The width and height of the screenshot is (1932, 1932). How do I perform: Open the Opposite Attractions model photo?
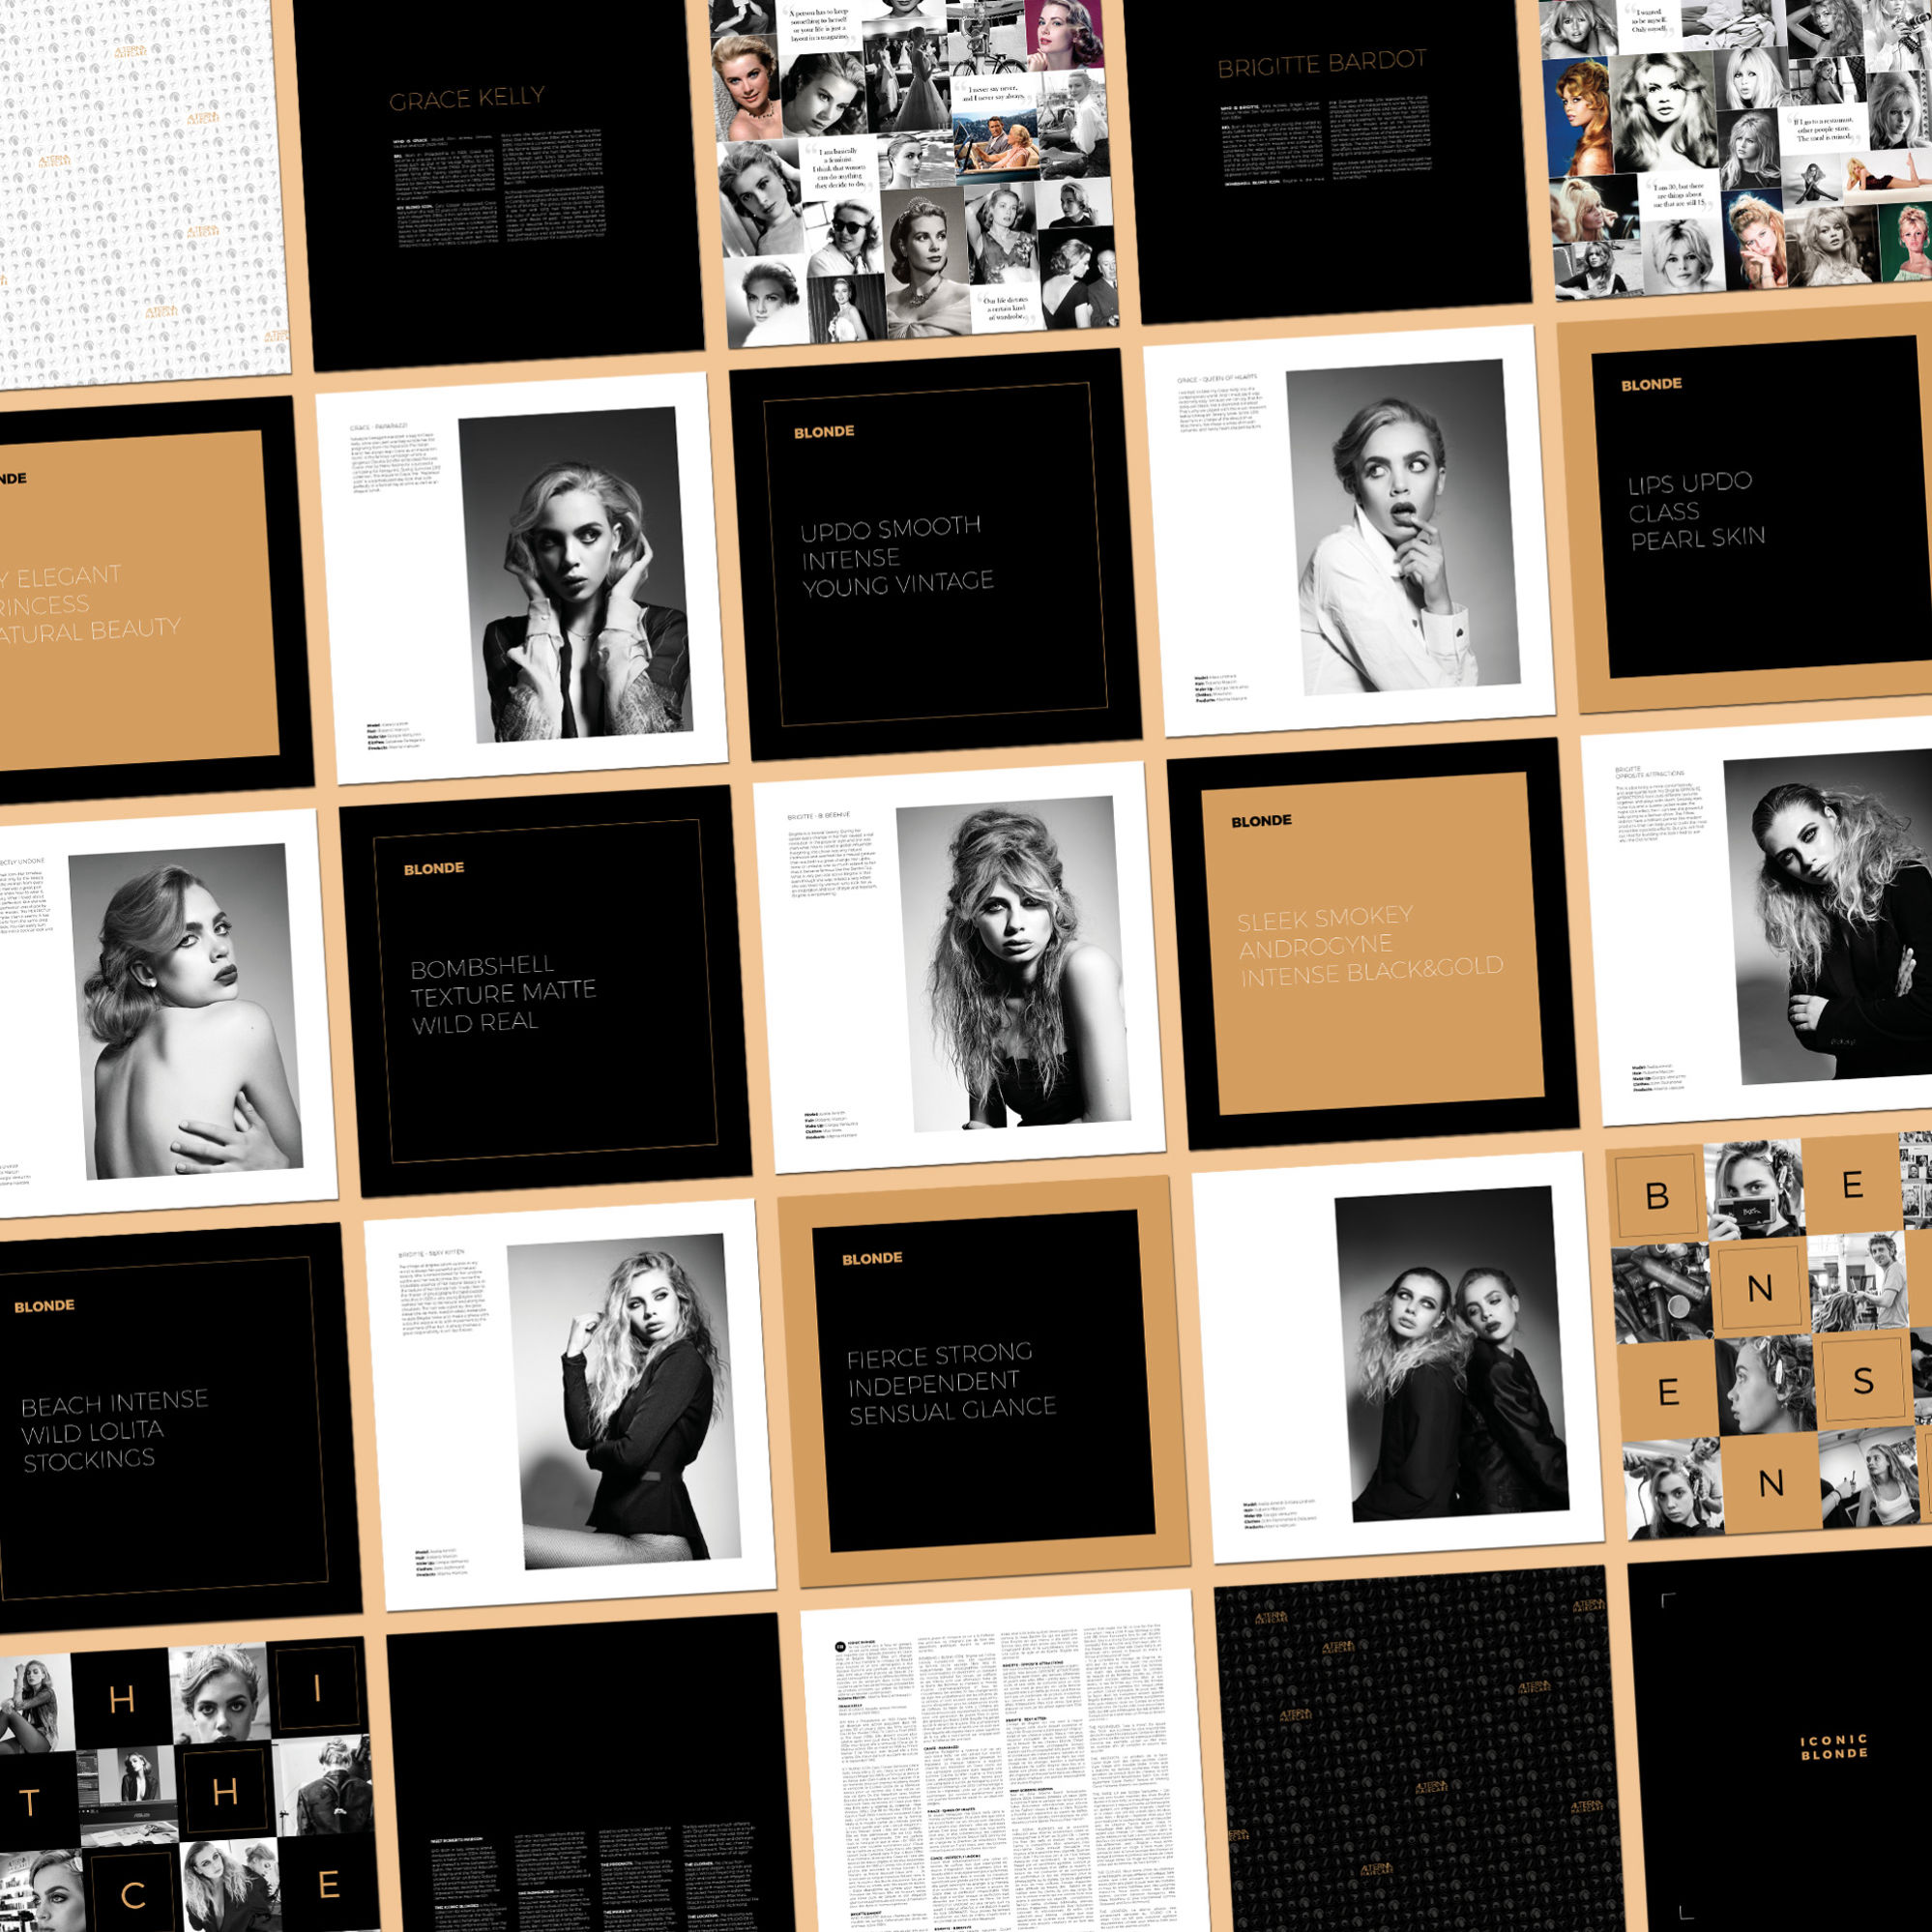click(x=1828, y=916)
